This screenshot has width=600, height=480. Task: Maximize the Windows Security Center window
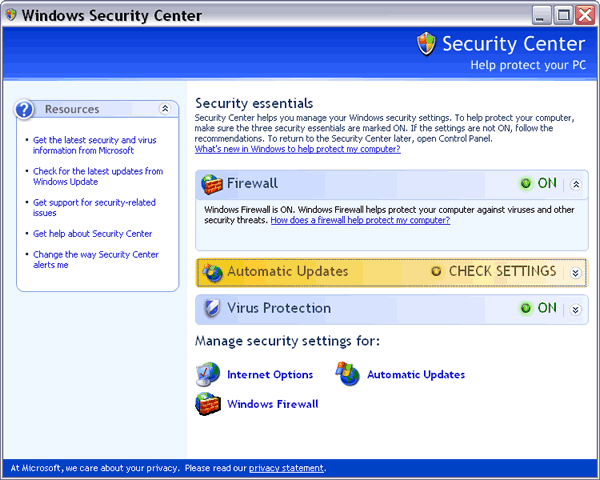tap(562, 15)
